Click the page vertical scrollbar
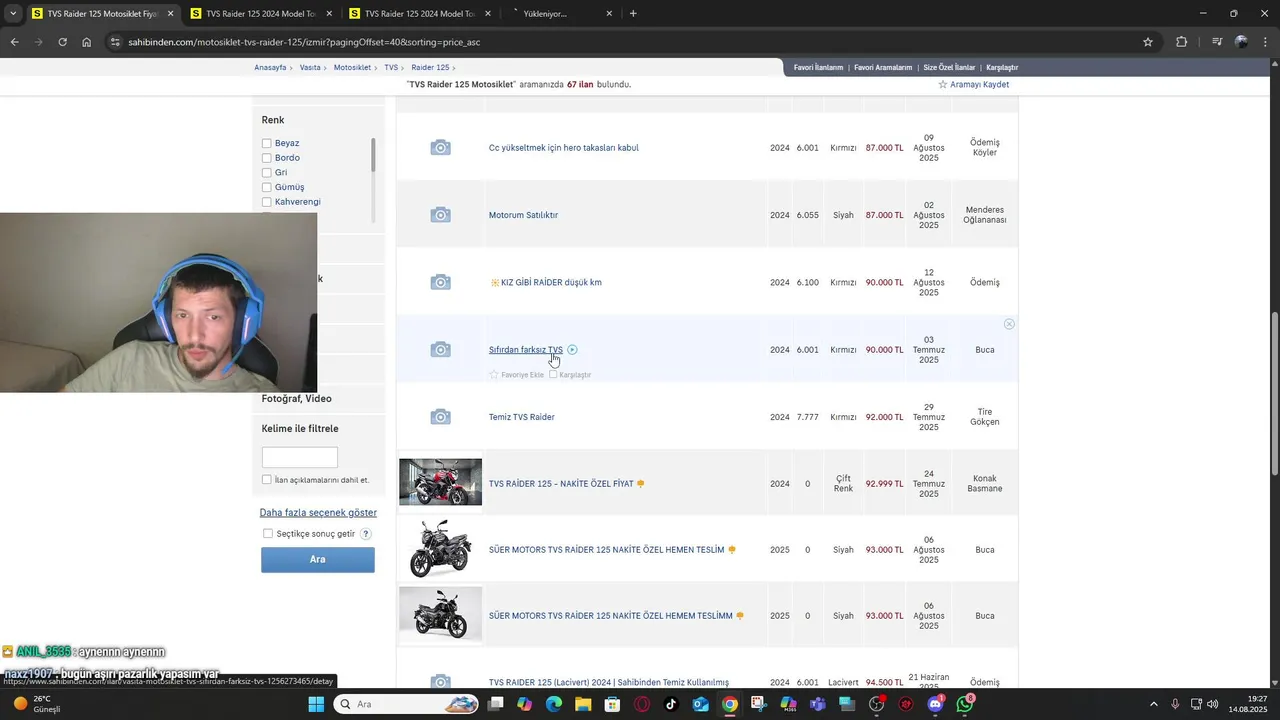Viewport: 1280px width, 720px height. (1274, 394)
